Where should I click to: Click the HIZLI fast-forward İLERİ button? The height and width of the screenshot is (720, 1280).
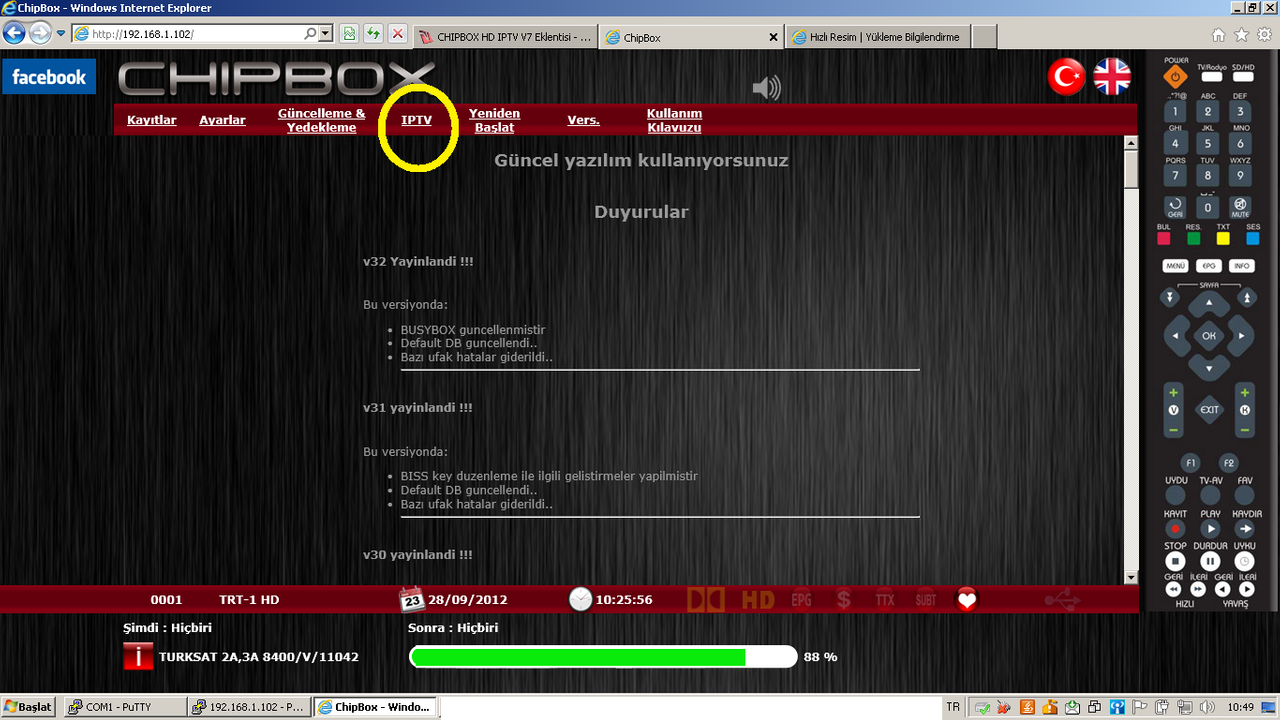tap(1197, 590)
